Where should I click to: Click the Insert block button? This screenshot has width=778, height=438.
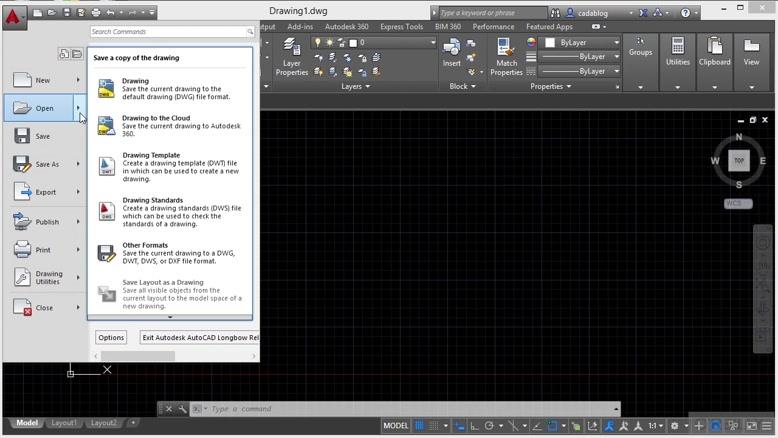coord(452,53)
